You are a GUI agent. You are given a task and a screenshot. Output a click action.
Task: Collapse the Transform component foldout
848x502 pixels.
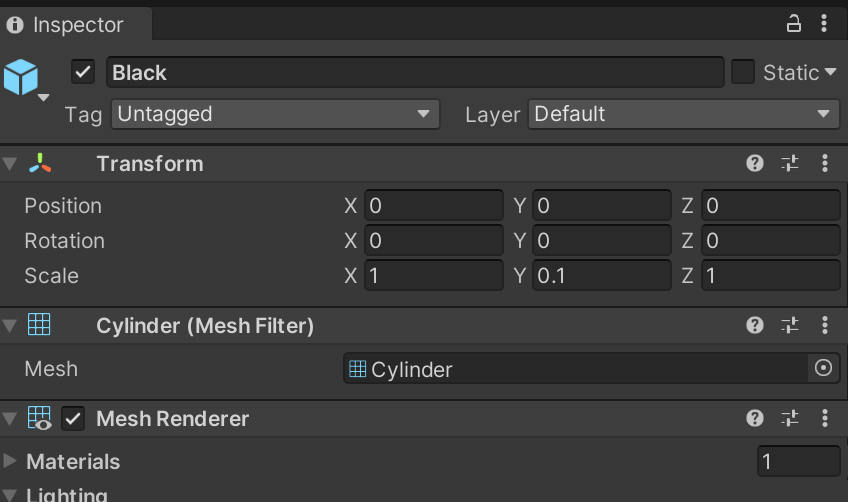pyautogui.click(x=10, y=163)
